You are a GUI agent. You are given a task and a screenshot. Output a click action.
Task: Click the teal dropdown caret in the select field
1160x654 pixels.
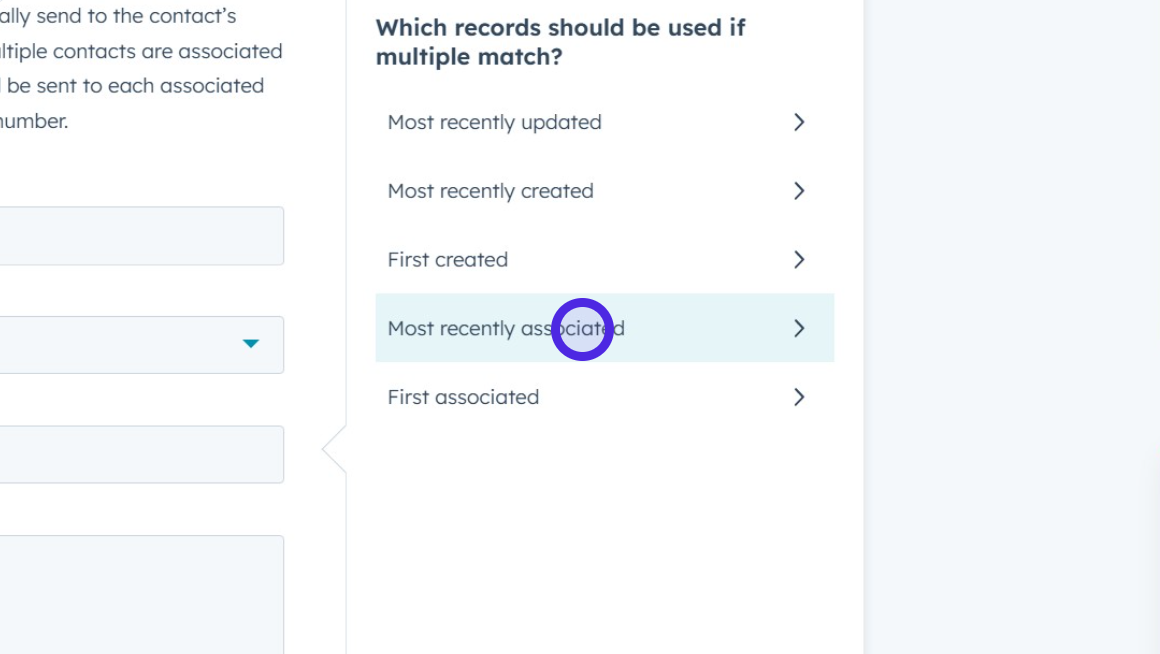(x=251, y=344)
